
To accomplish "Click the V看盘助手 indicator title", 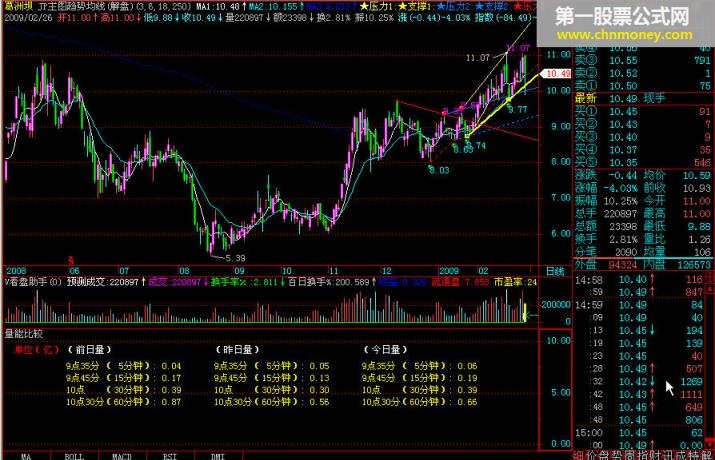I will pos(33,282).
